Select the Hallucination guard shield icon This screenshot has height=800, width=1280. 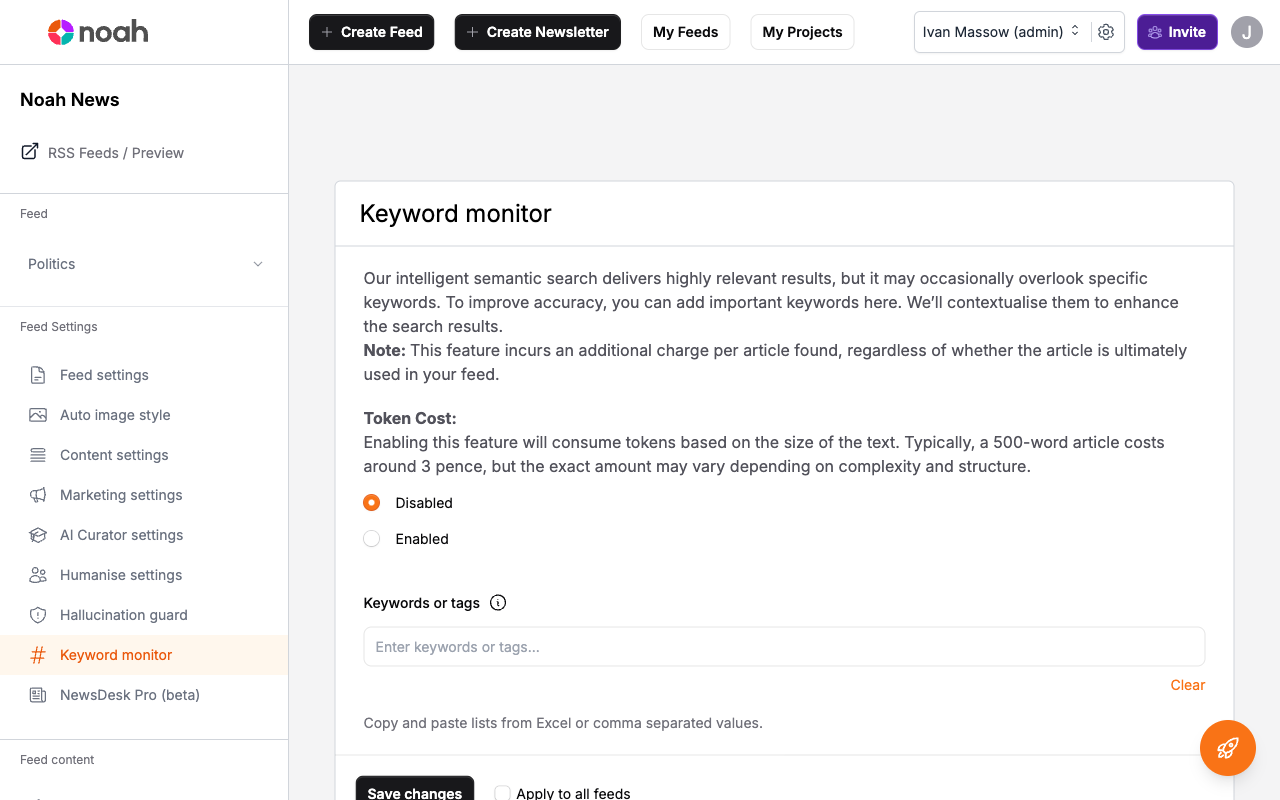(x=37, y=615)
